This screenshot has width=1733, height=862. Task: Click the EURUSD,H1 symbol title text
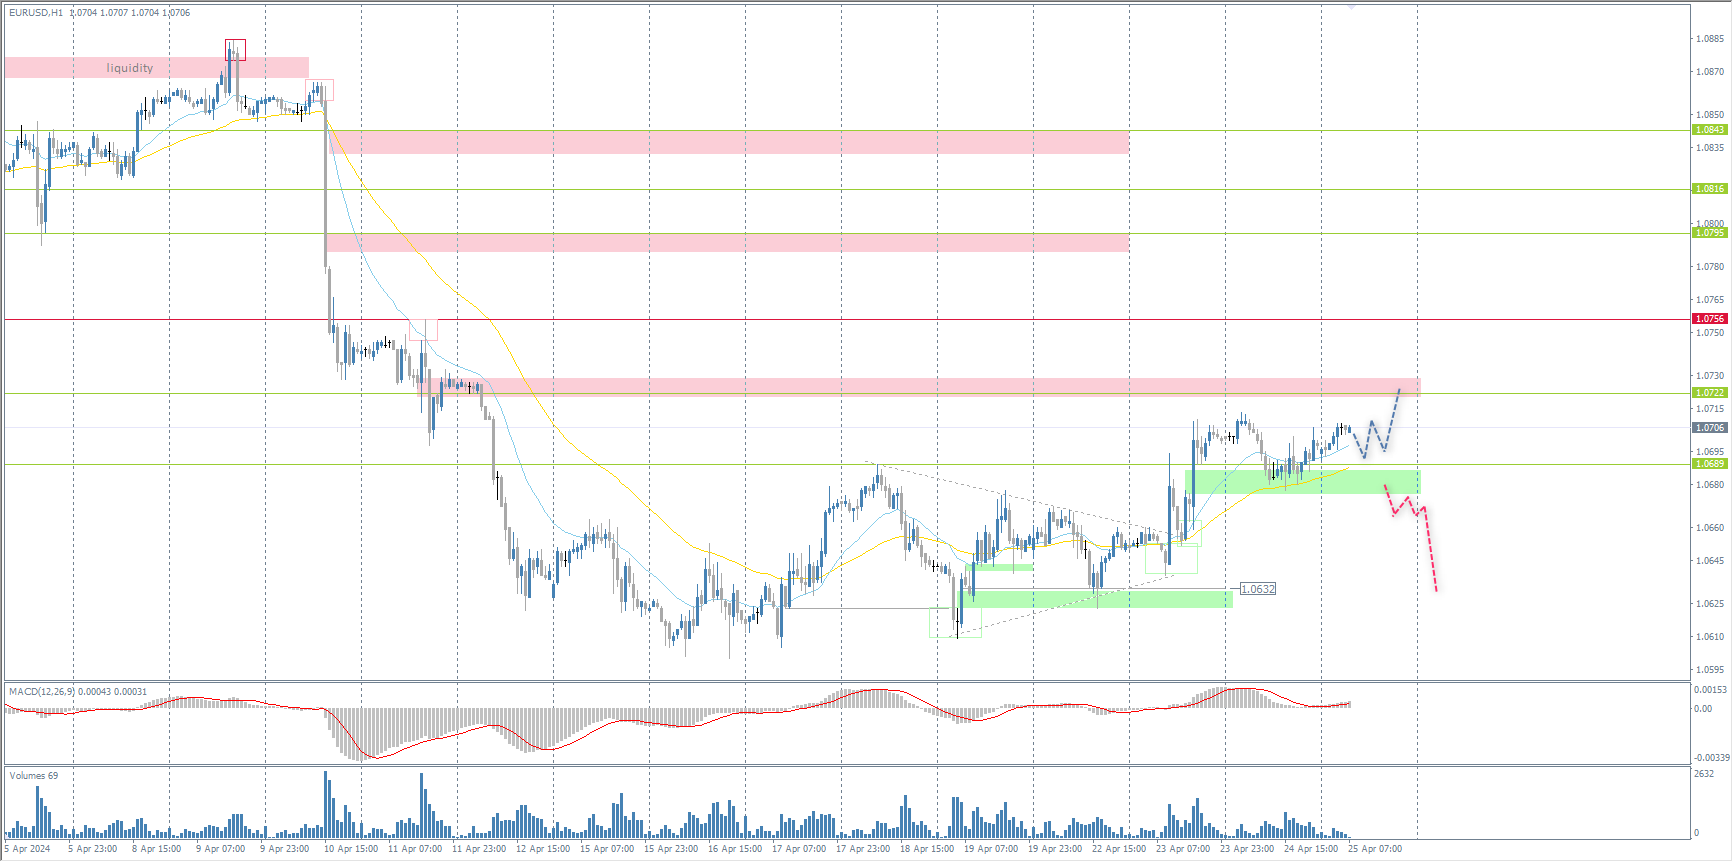pyautogui.click(x=36, y=13)
